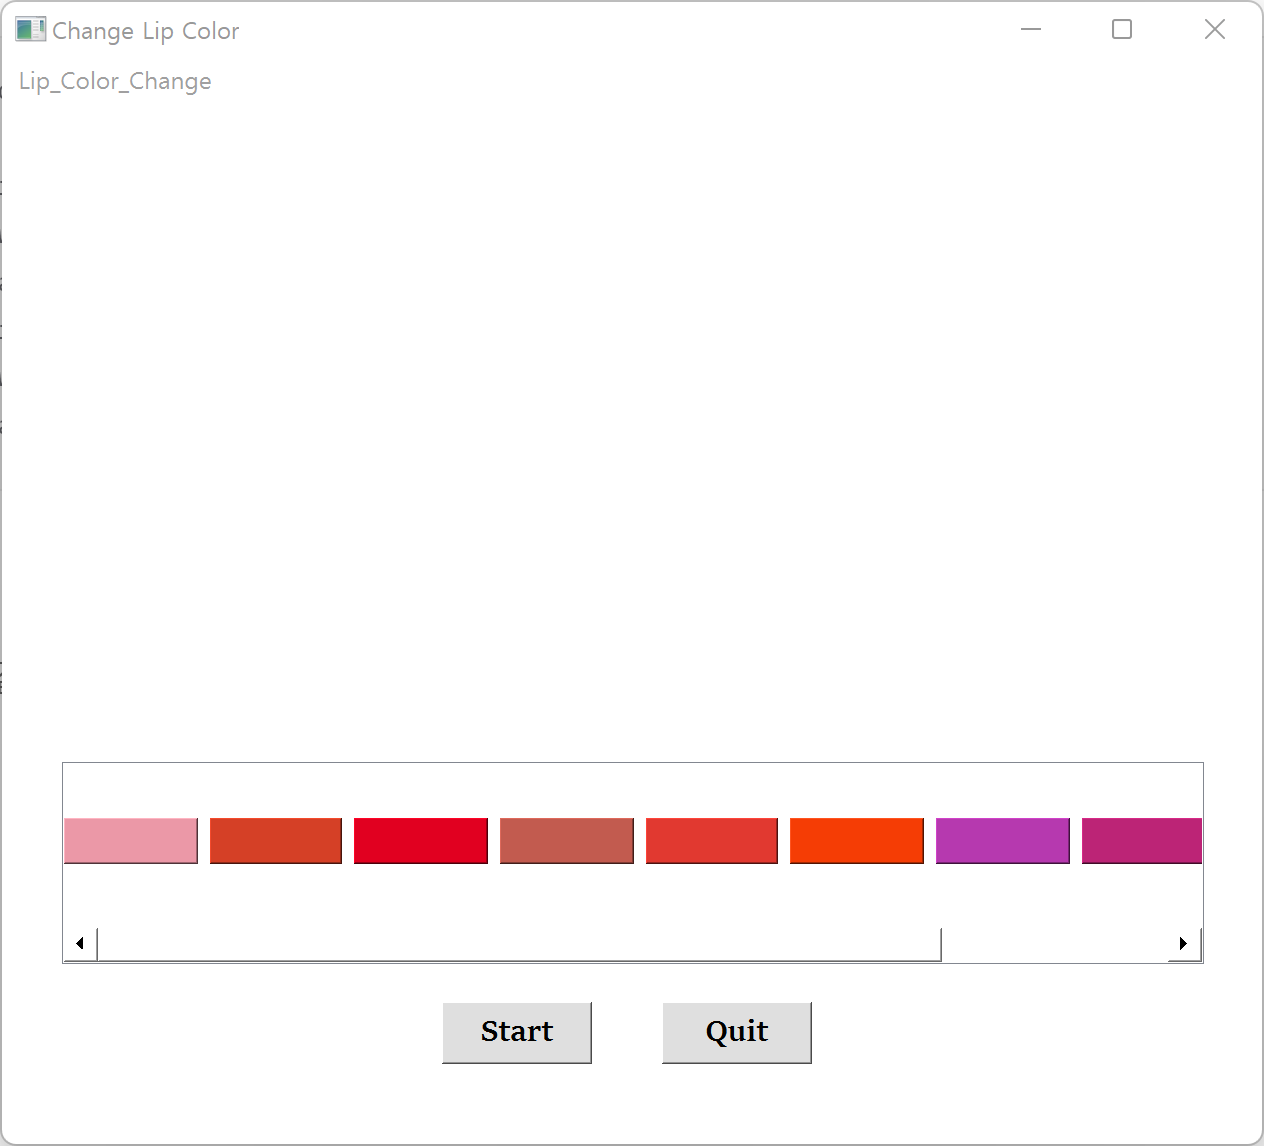Click the Change Lip Color app icon

[30, 30]
